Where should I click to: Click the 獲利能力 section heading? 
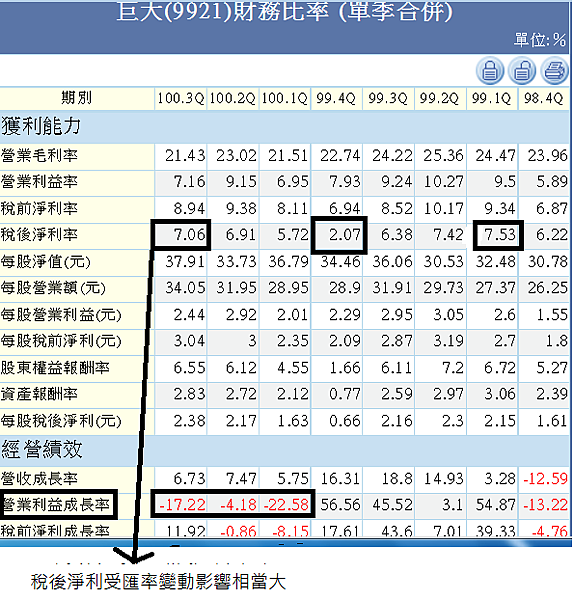click(41, 126)
